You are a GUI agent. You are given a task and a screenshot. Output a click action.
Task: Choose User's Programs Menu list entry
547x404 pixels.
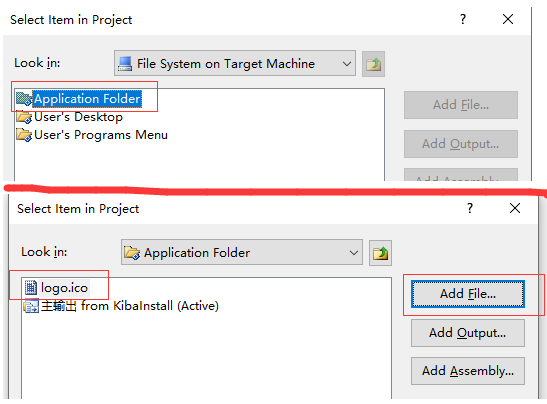(101, 135)
